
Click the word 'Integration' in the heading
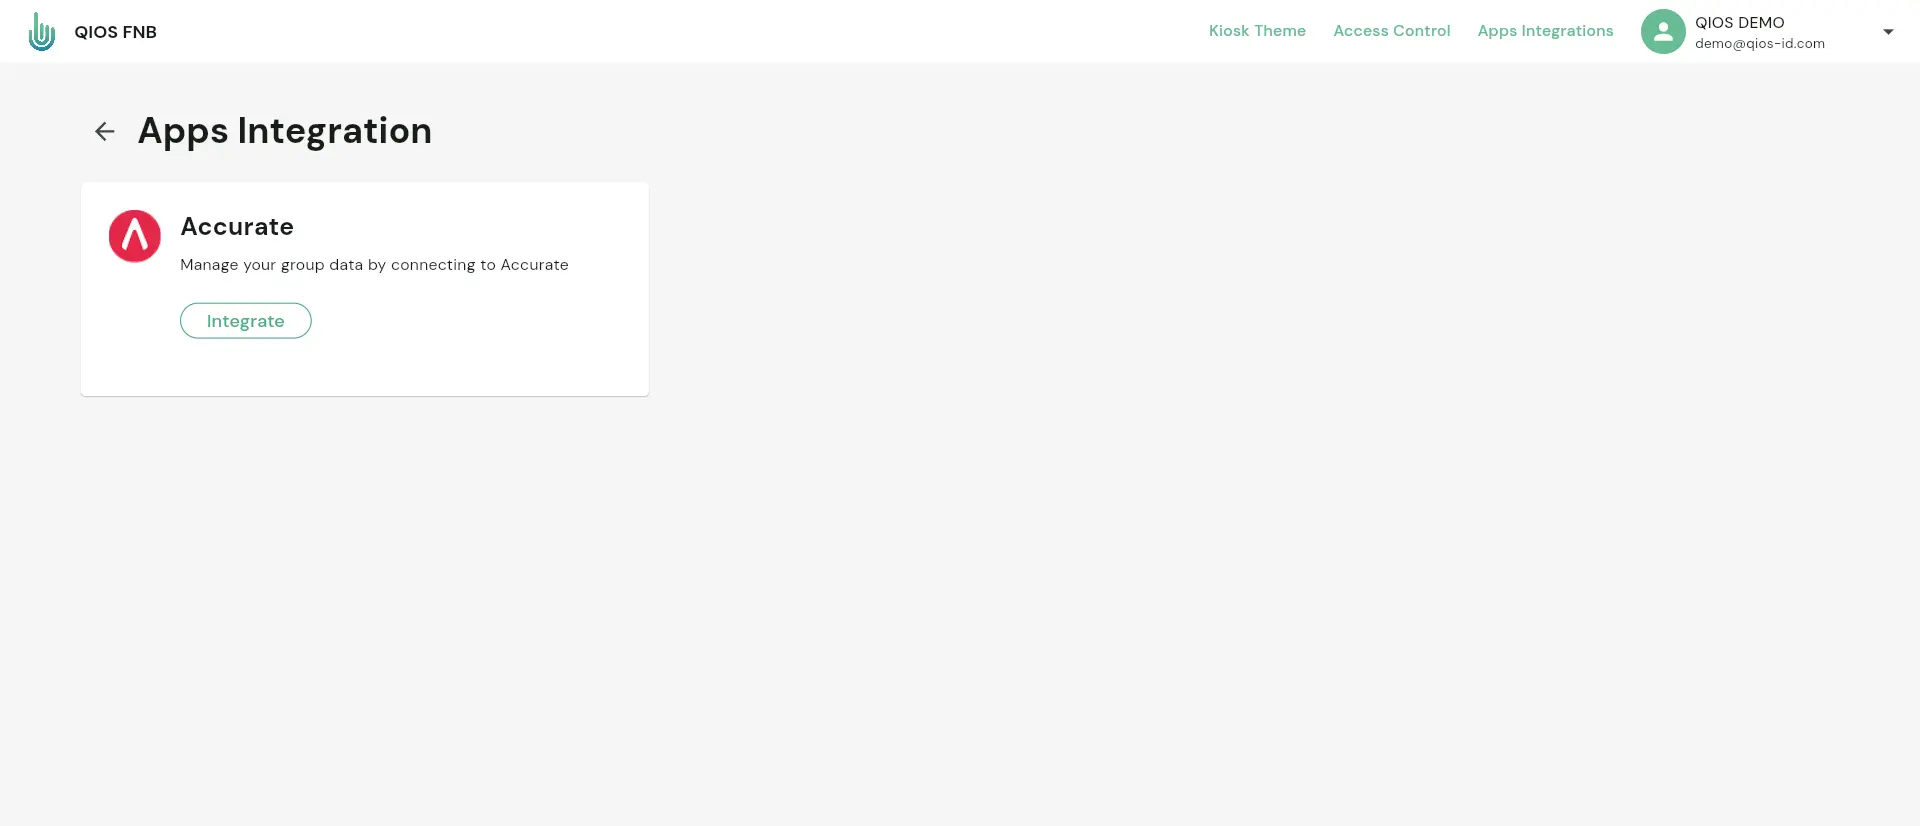point(335,131)
